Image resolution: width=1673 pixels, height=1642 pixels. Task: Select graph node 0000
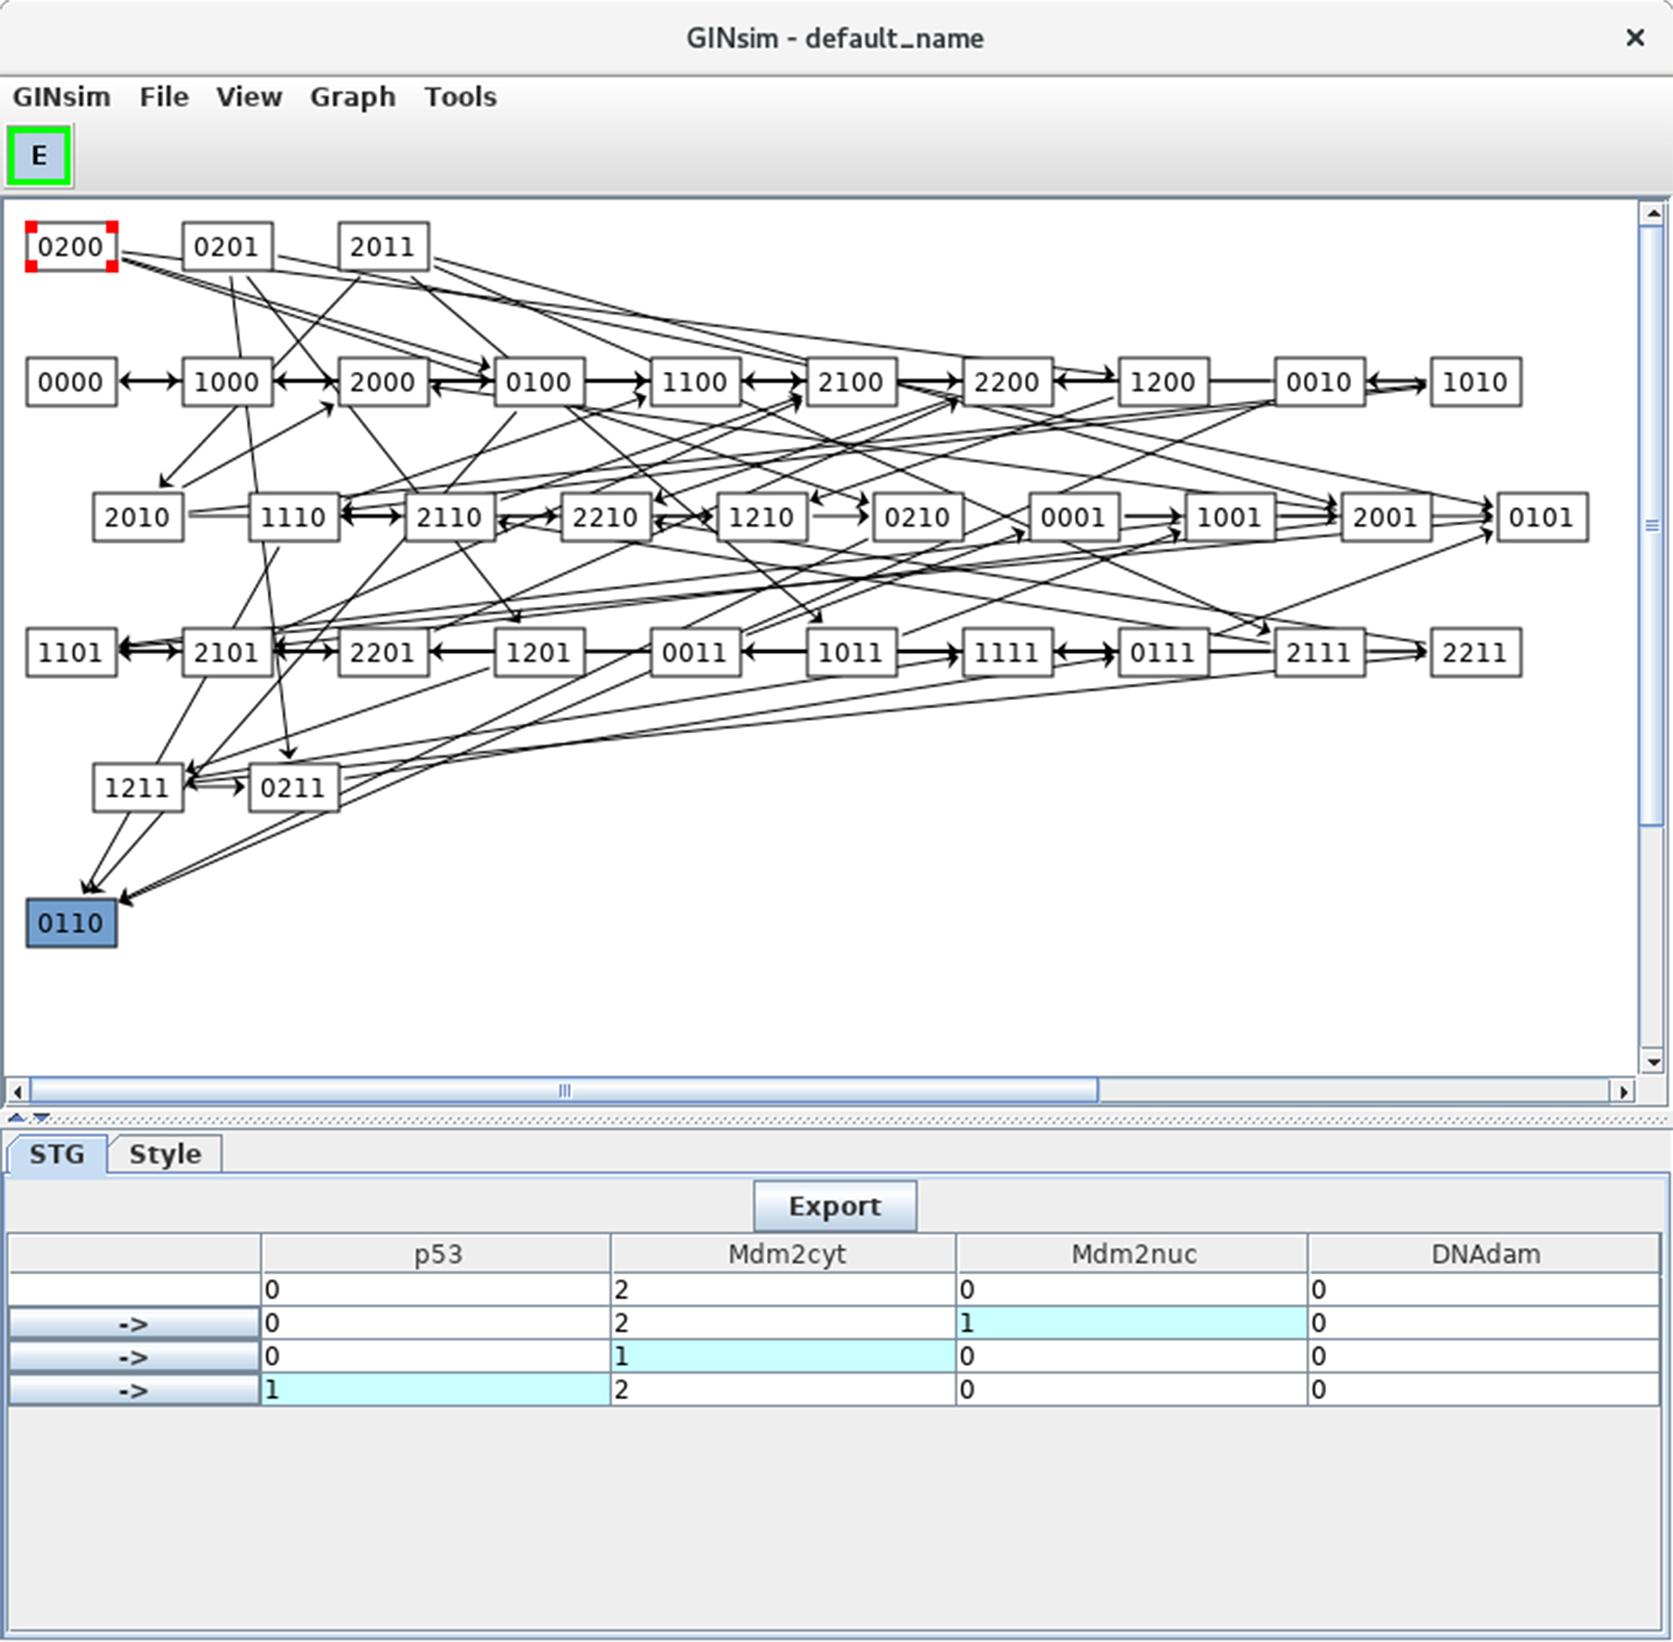[x=71, y=382]
